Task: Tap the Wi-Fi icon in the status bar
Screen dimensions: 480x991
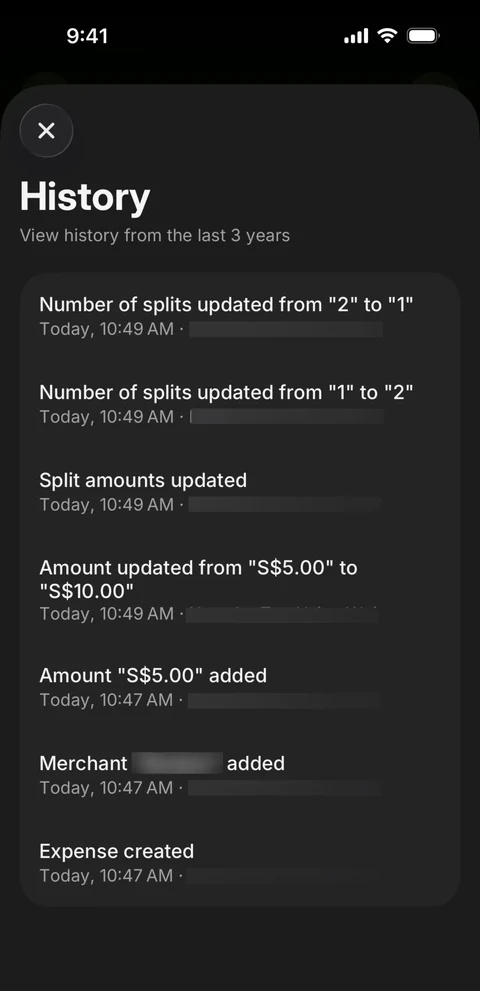Action: [386, 36]
